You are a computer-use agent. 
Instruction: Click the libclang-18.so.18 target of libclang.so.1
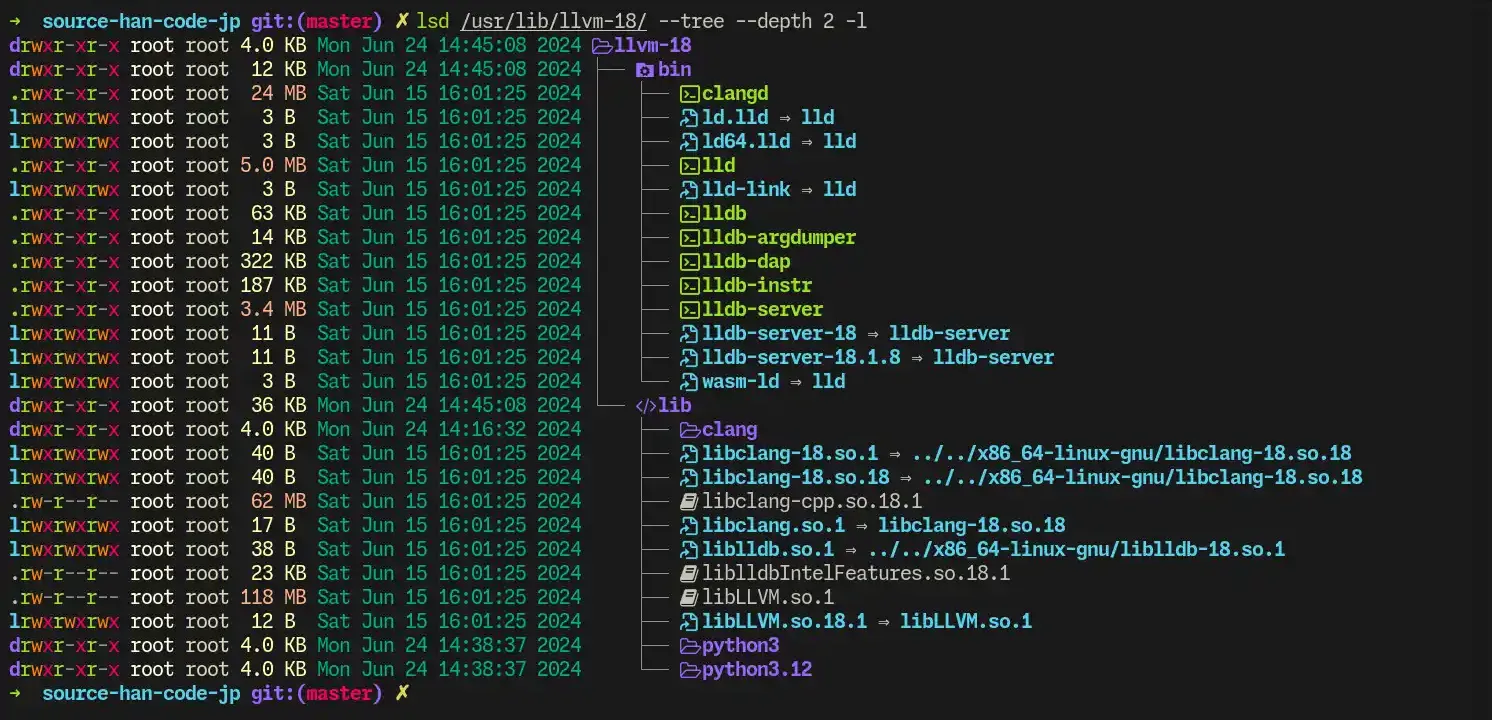point(972,525)
